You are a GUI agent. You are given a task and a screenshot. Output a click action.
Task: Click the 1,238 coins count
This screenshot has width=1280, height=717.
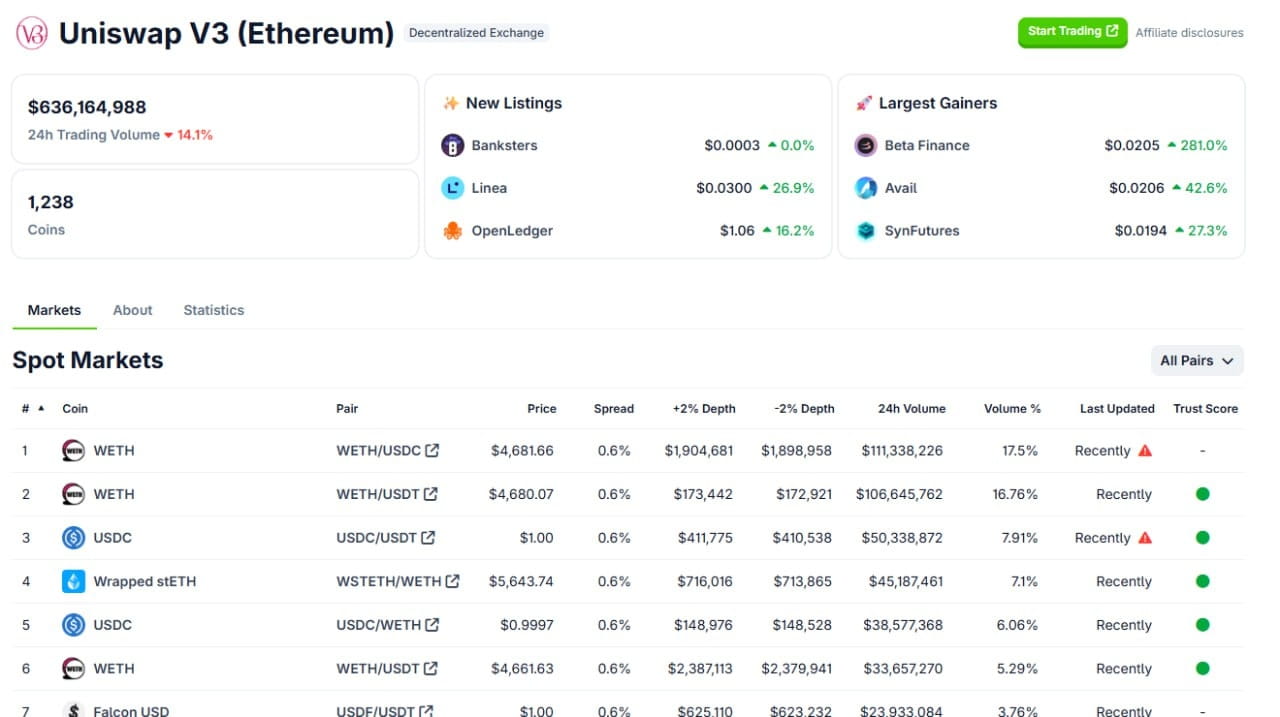click(x=51, y=202)
